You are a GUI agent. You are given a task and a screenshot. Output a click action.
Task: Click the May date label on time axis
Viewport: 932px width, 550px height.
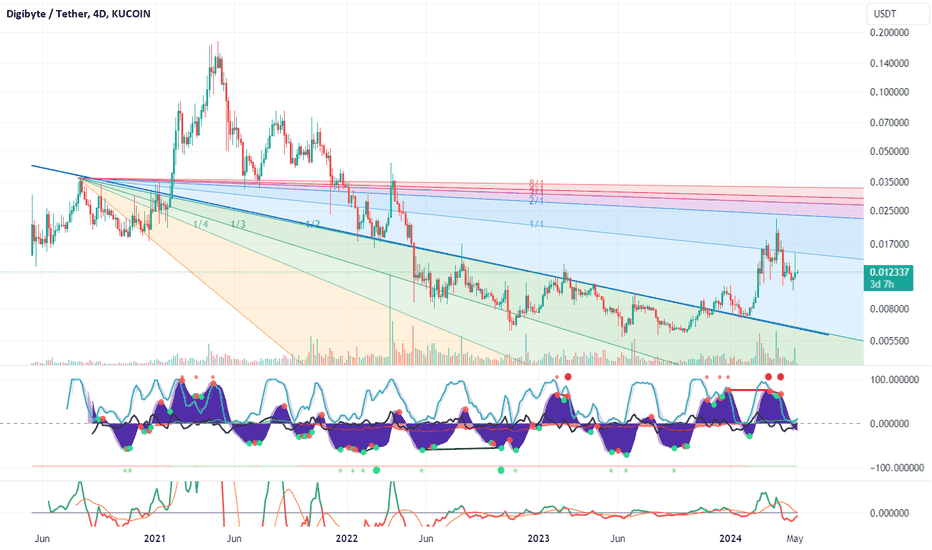click(x=795, y=539)
